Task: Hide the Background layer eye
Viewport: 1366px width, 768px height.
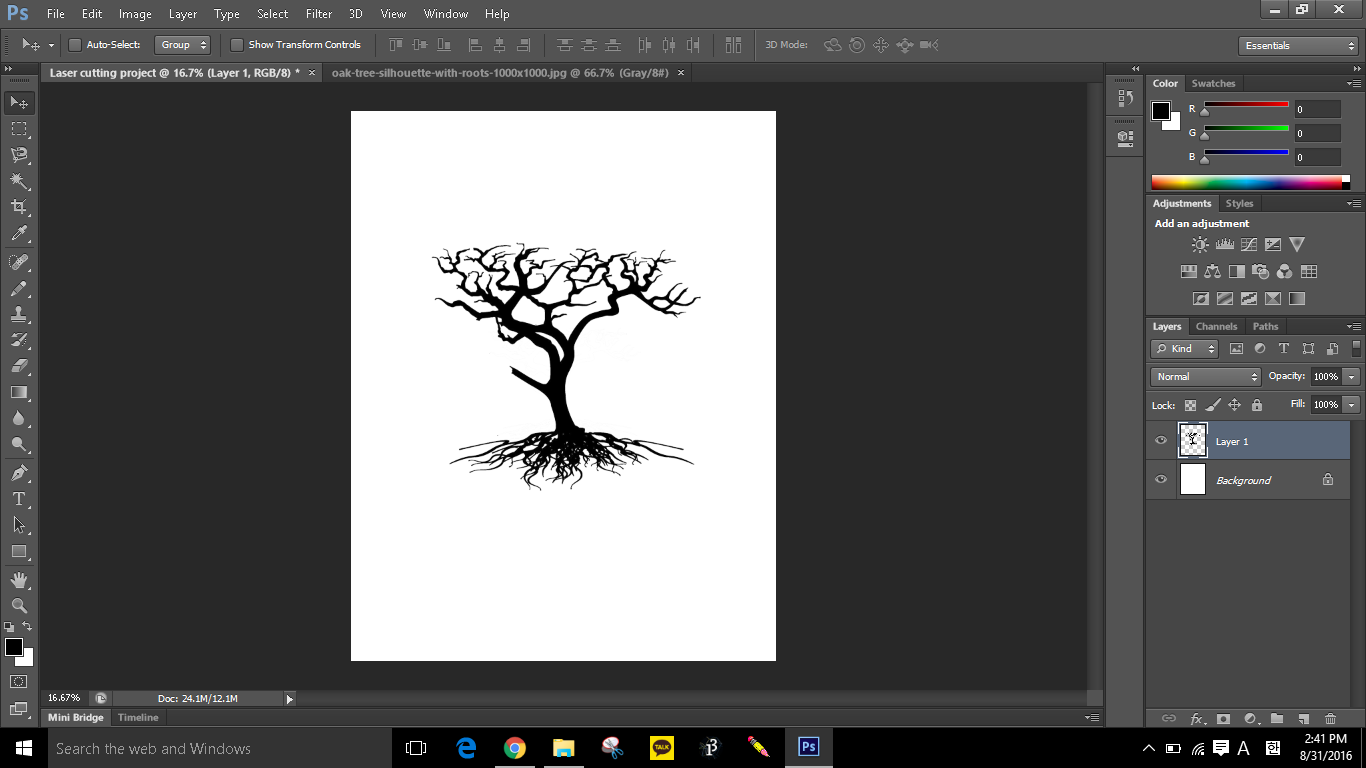Action: (1161, 480)
